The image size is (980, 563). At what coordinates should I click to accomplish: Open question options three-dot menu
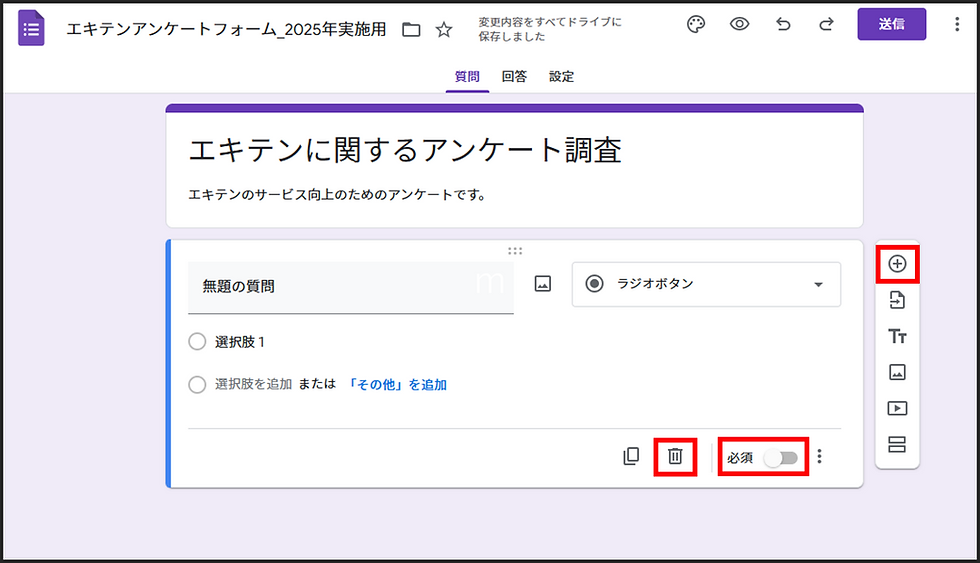pos(819,457)
